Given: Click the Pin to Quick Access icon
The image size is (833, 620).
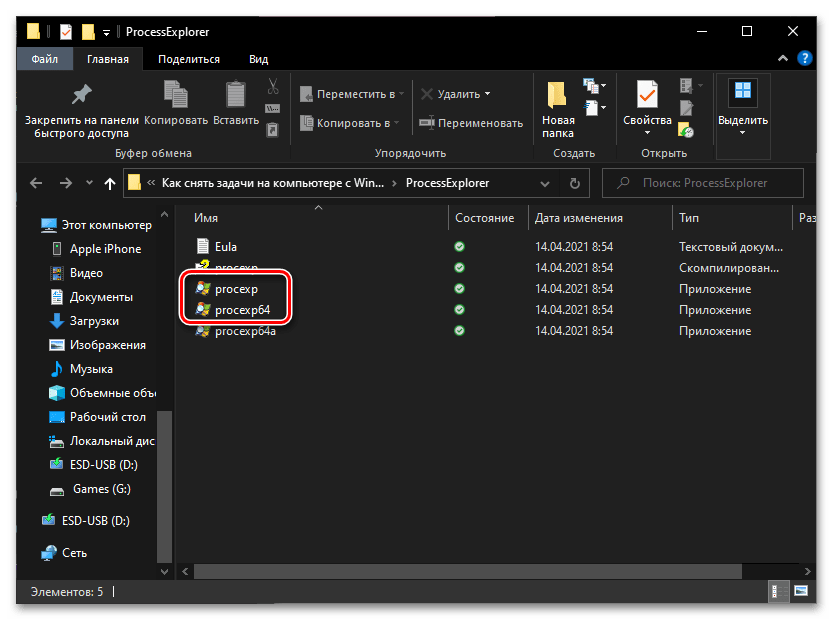Looking at the screenshot, I should [81, 96].
